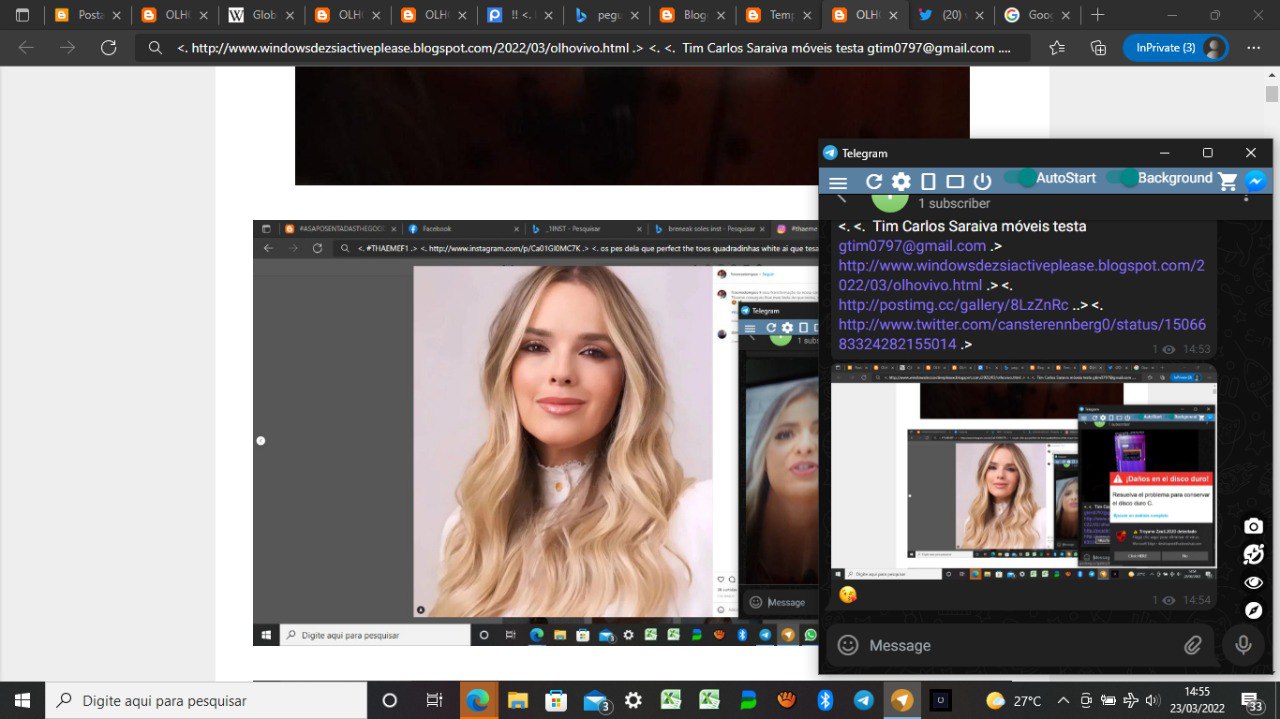Image resolution: width=1280 pixels, height=719 pixels.
Task: Open a new browser tab
Action: [x=1098, y=15]
